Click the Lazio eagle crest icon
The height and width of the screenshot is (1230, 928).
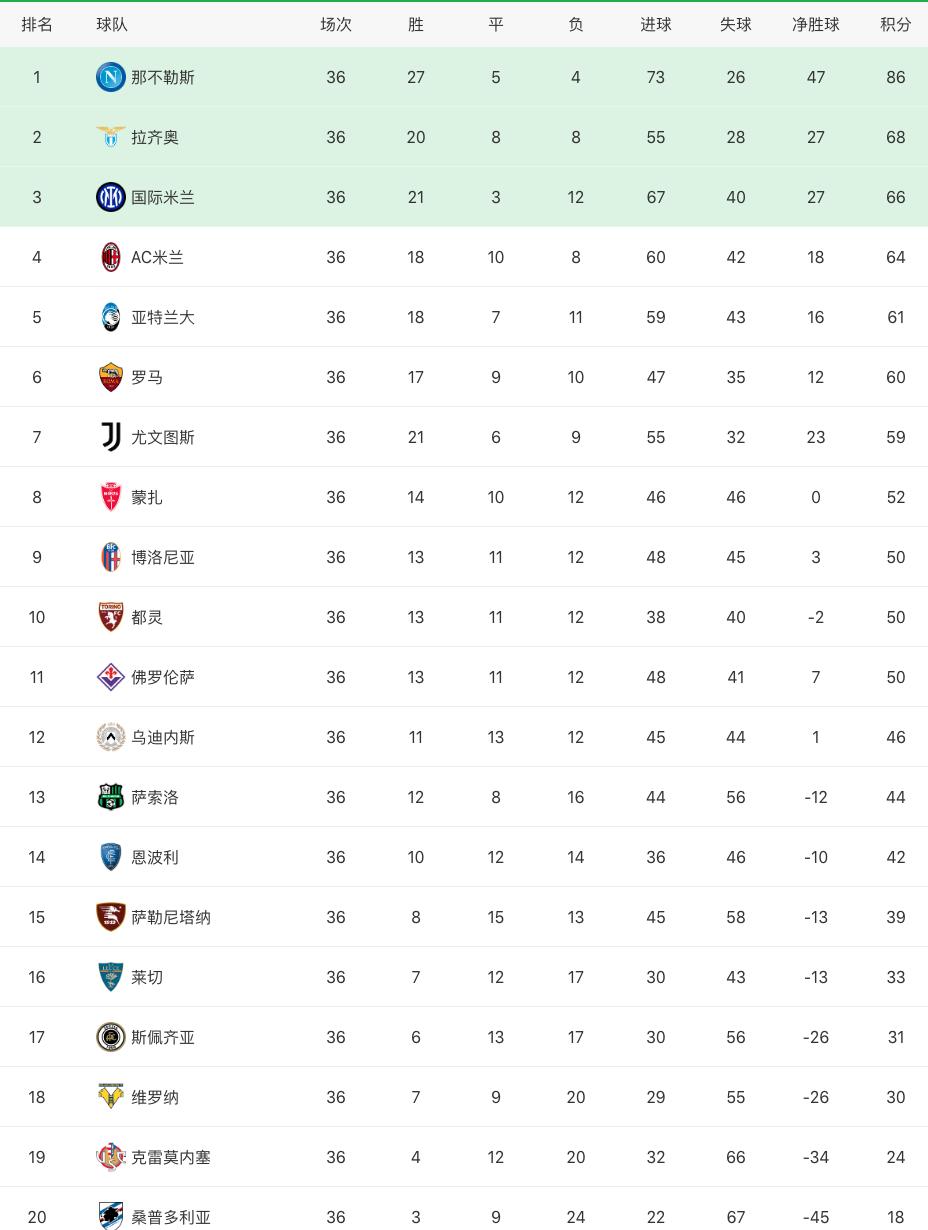point(110,137)
